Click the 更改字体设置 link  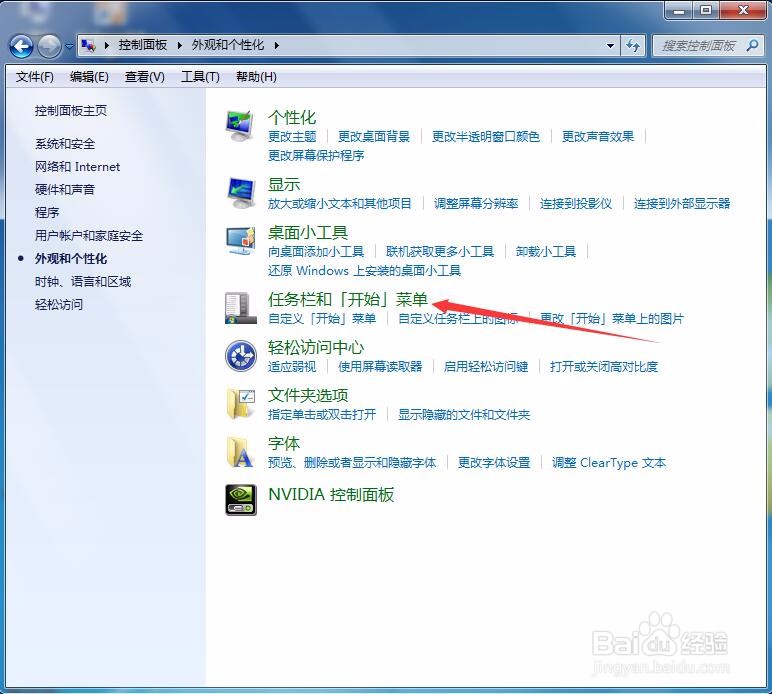pyautogui.click(x=494, y=463)
